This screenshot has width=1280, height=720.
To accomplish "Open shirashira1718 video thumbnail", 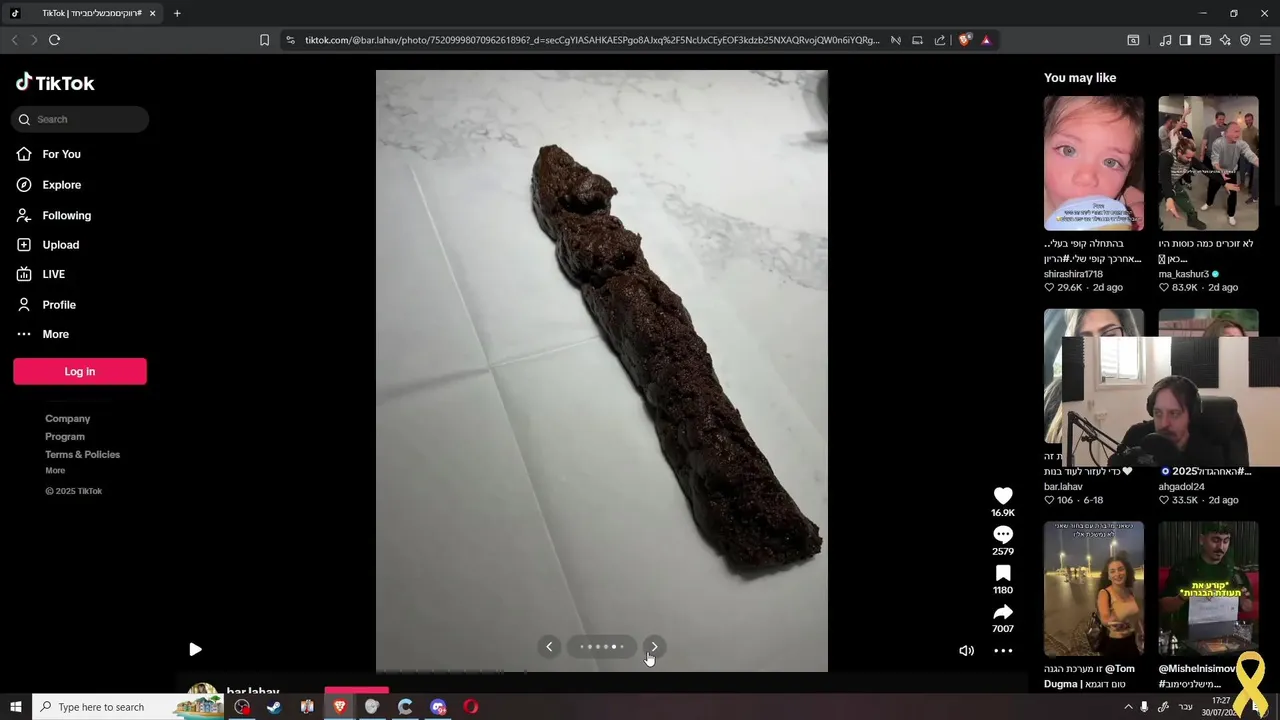I will [1094, 163].
